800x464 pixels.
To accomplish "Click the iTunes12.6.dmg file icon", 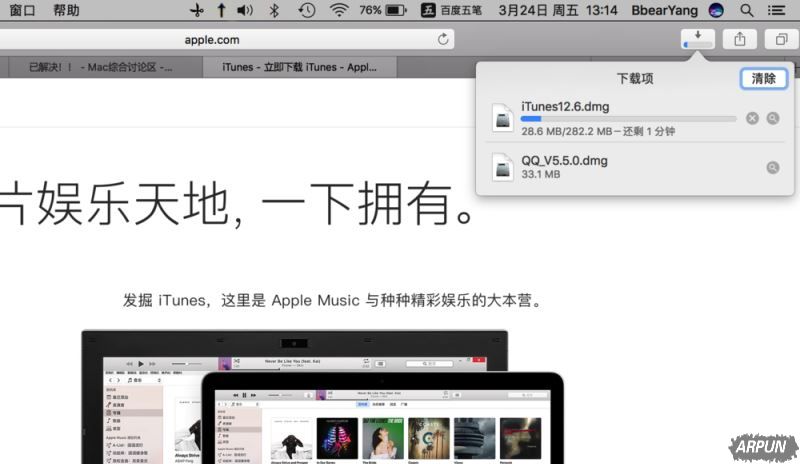I will [x=503, y=118].
